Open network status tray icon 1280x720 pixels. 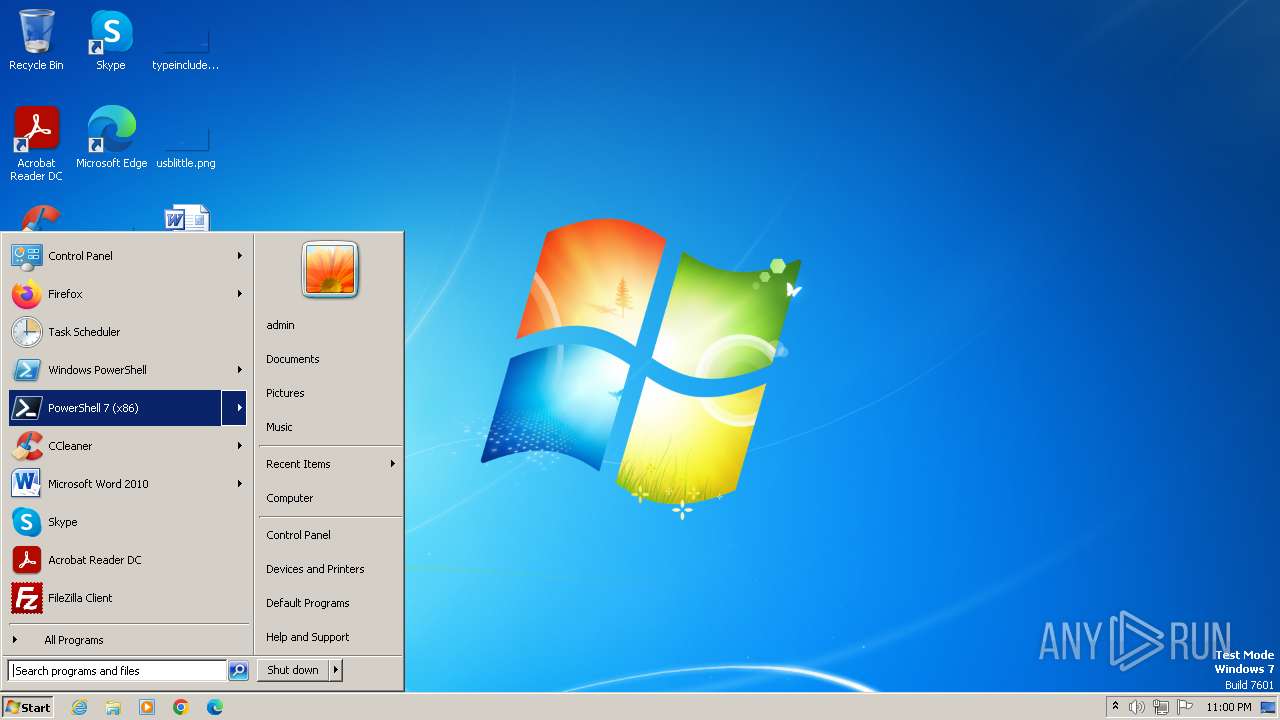pyautogui.click(x=1161, y=707)
